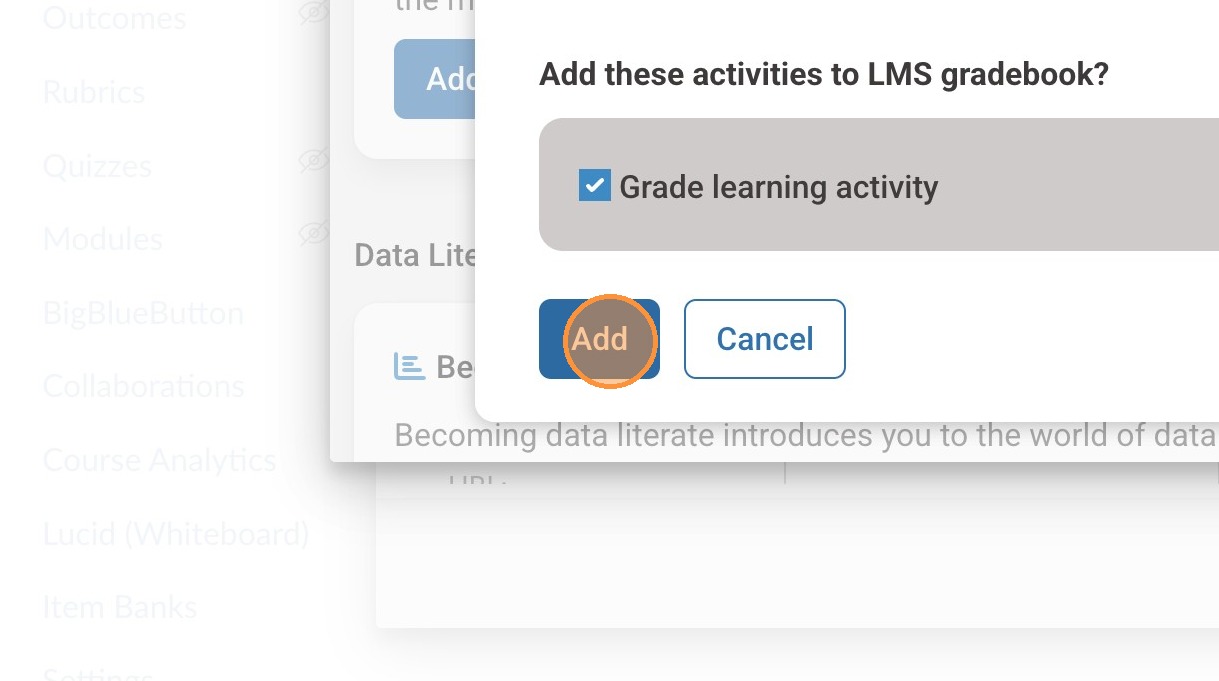Select Modules in the course menu

coord(102,239)
